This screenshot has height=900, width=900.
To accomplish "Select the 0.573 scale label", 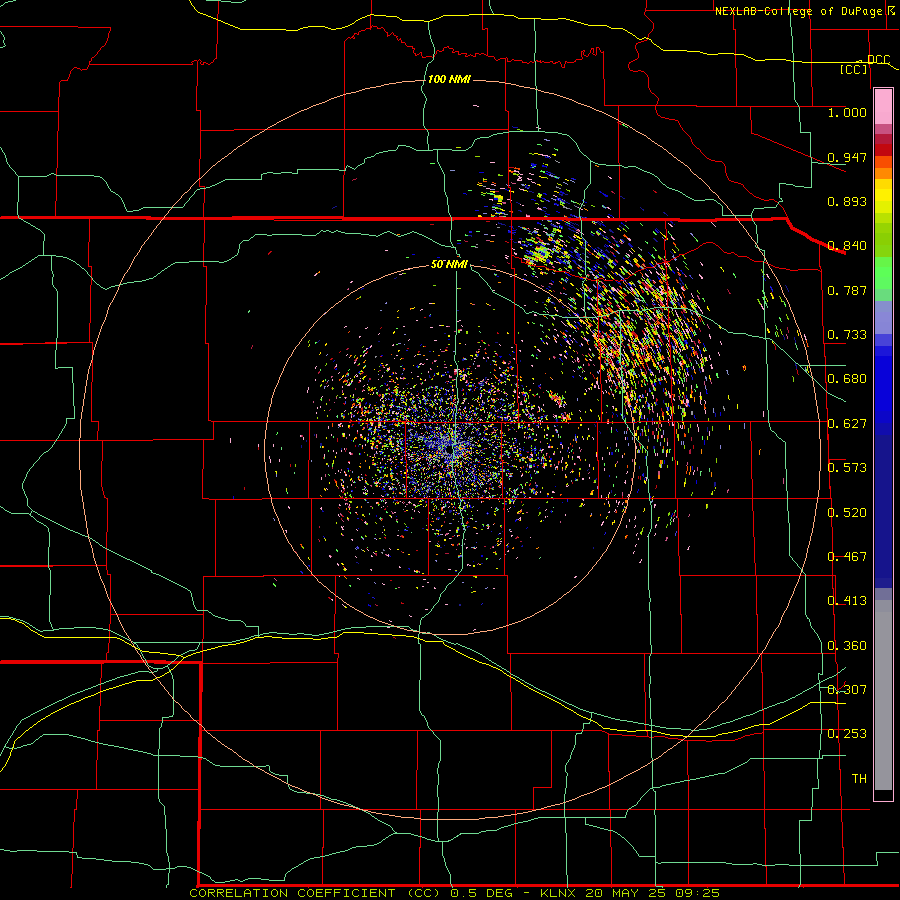I will pos(847,468).
